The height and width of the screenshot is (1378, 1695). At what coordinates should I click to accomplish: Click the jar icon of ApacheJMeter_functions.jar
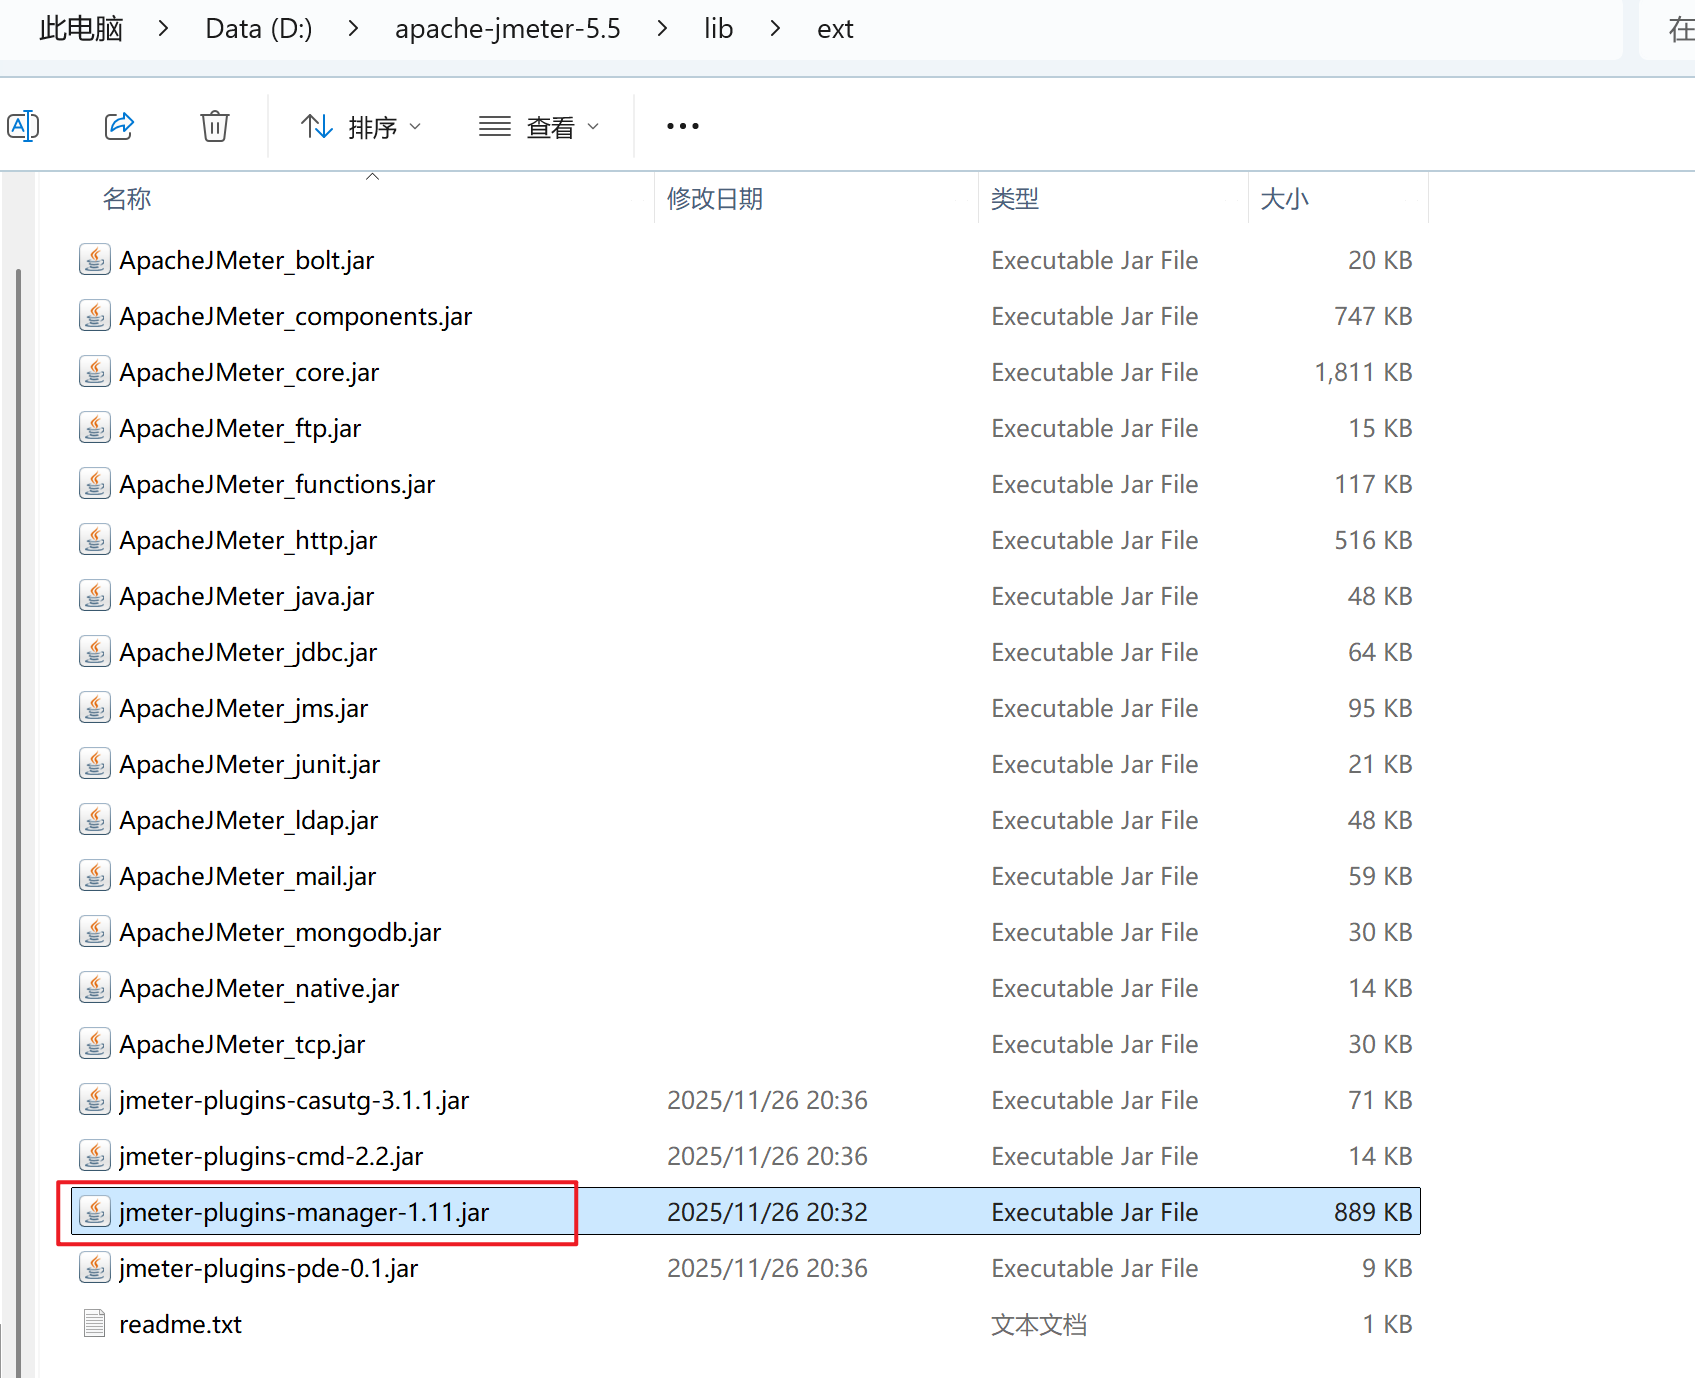coord(95,484)
